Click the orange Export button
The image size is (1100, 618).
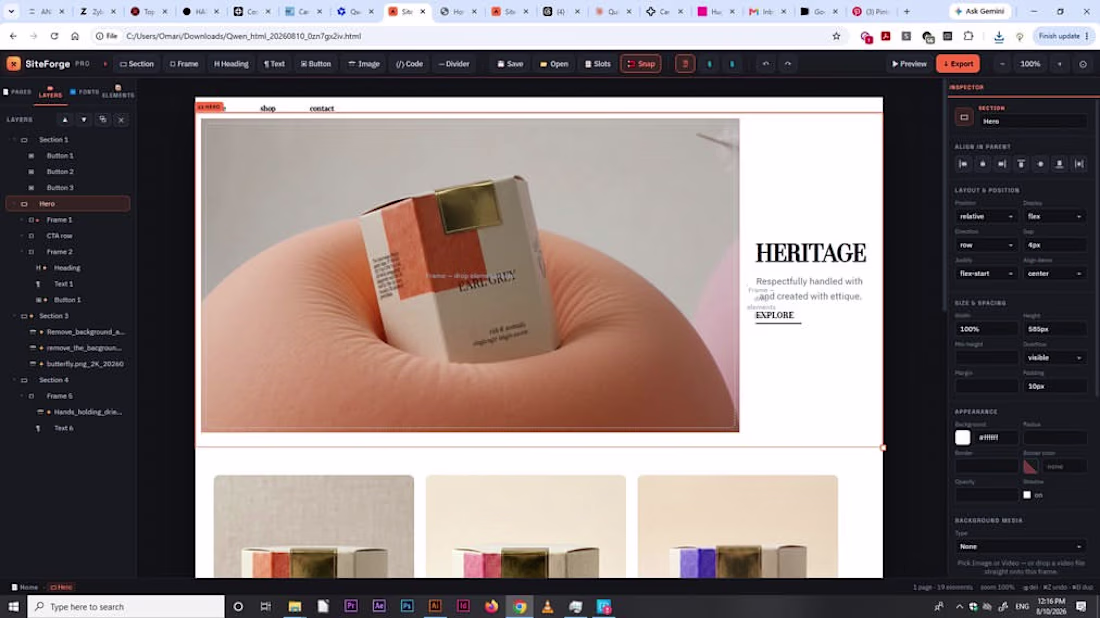958,64
